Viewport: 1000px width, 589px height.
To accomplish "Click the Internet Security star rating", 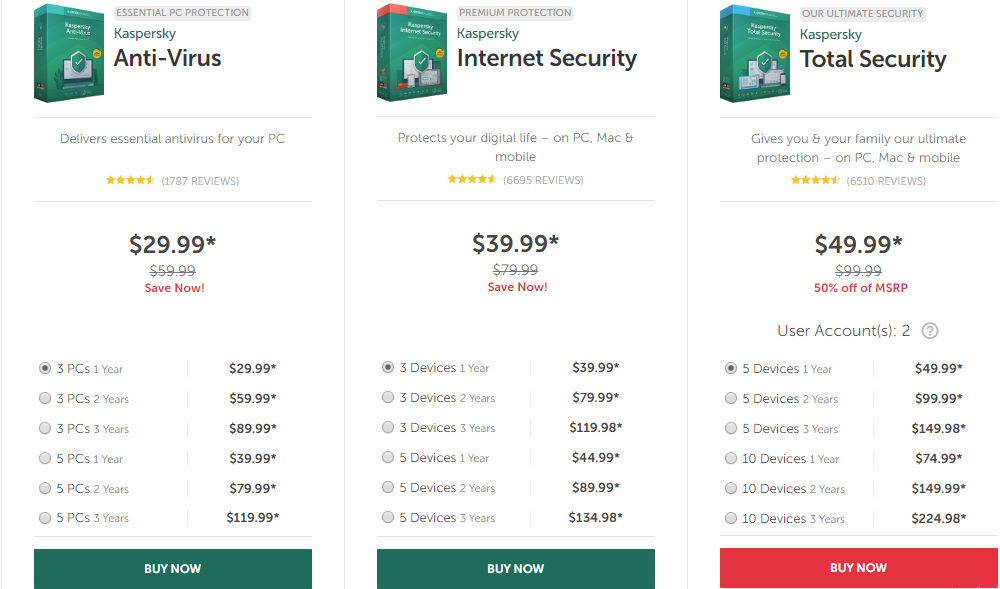I will 473,179.
